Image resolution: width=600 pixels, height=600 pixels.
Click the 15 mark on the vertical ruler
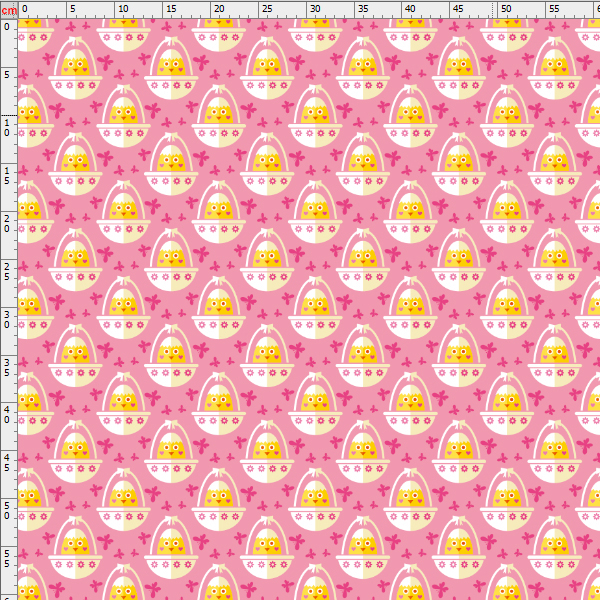coord(7,176)
